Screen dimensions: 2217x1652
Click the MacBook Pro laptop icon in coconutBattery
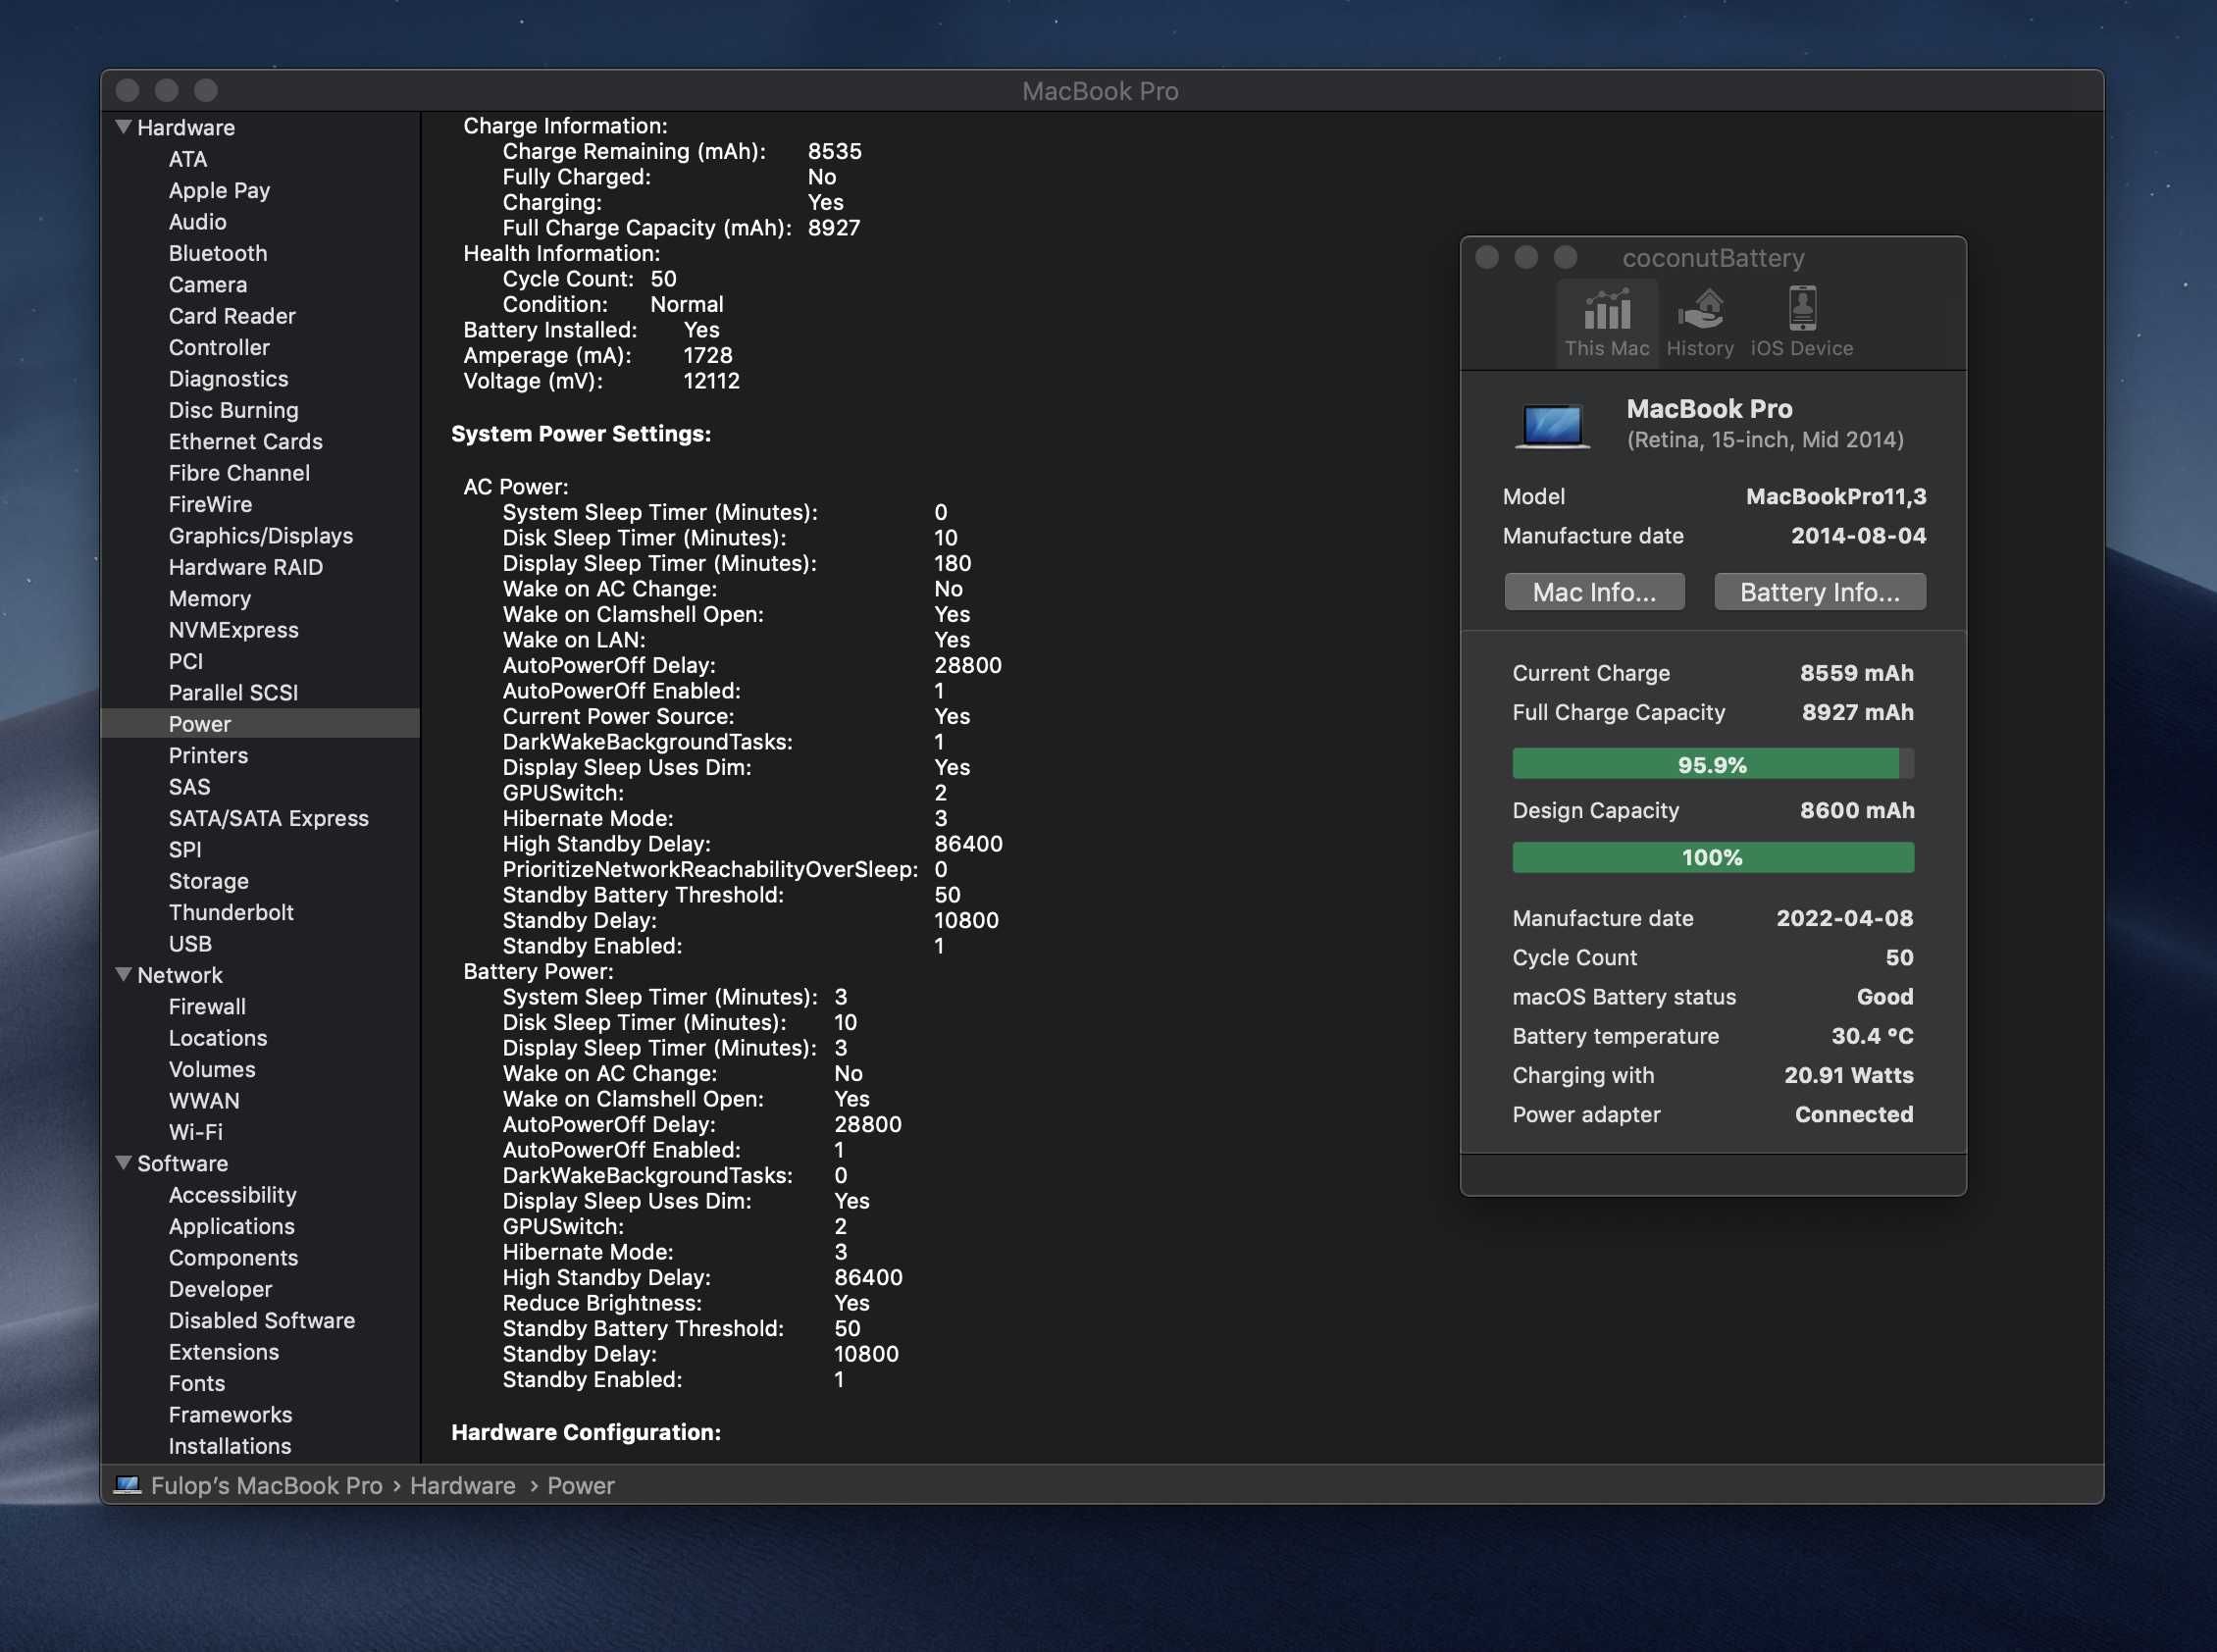pyautogui.click(x=1551, y=425)
